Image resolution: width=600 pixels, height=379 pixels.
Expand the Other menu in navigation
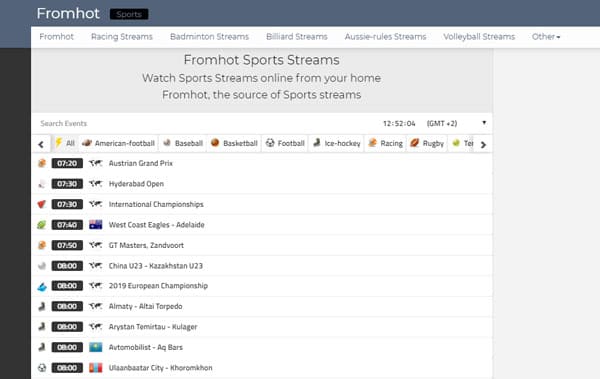546,37
